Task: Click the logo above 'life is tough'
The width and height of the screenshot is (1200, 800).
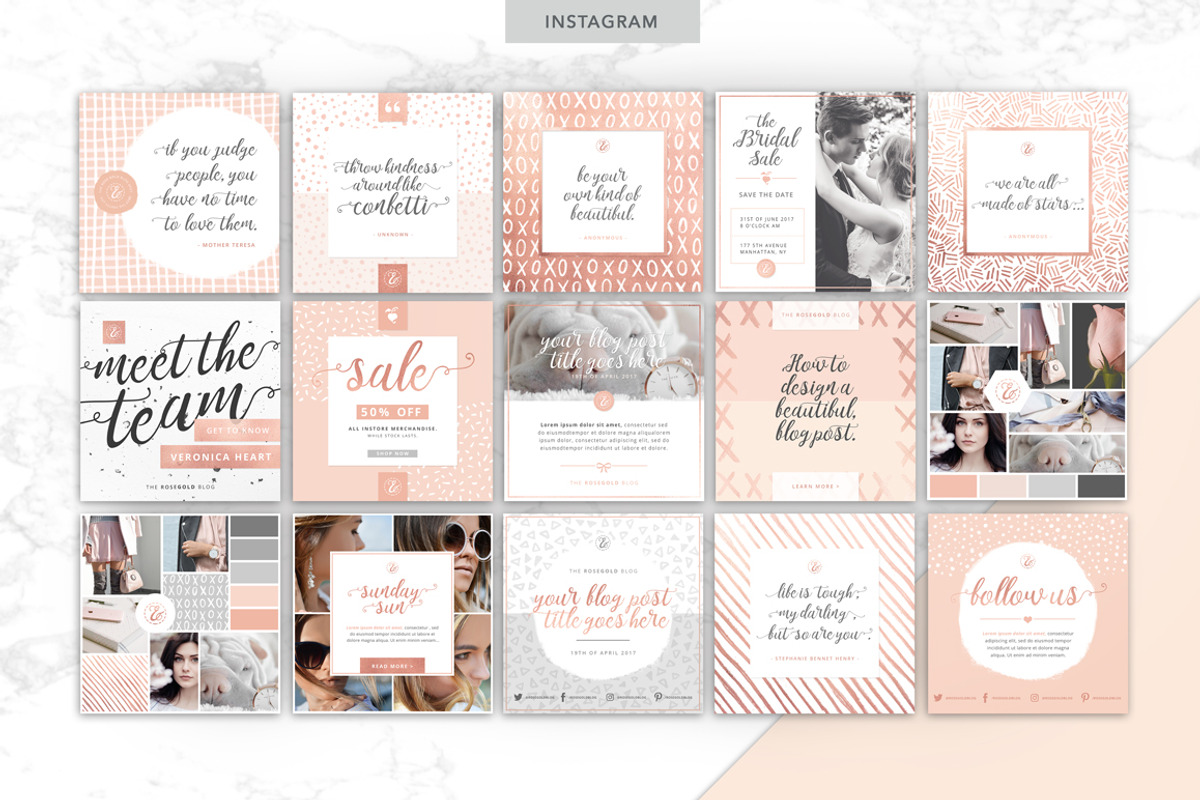Action: (813, 567)
